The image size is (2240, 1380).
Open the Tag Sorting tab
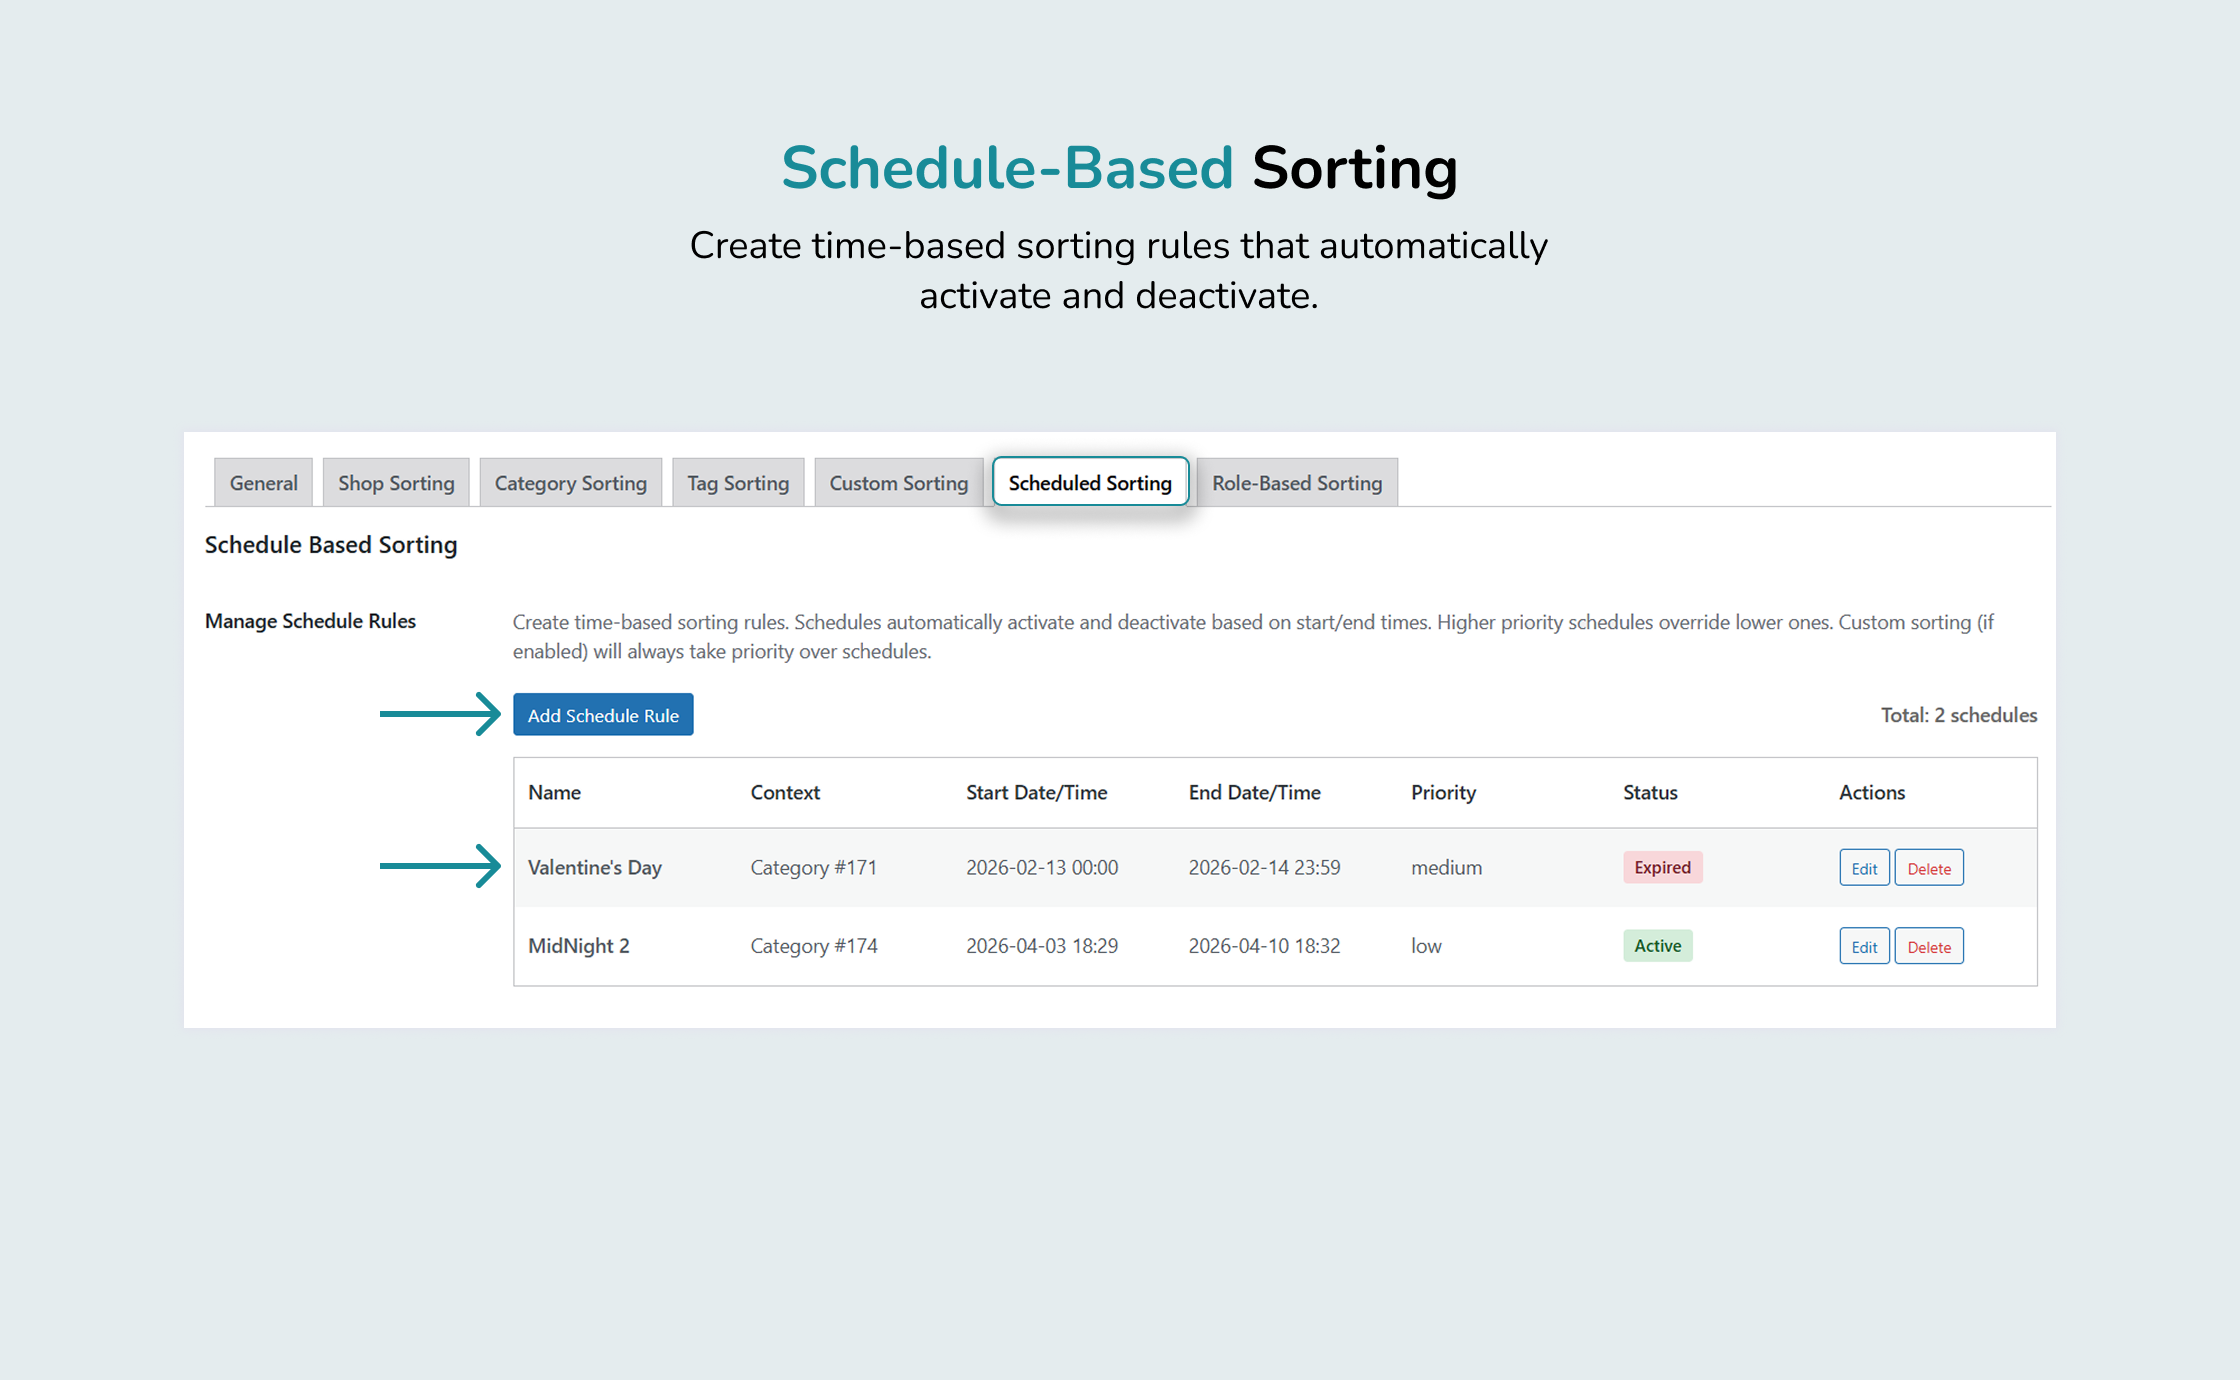coord(738,483)
